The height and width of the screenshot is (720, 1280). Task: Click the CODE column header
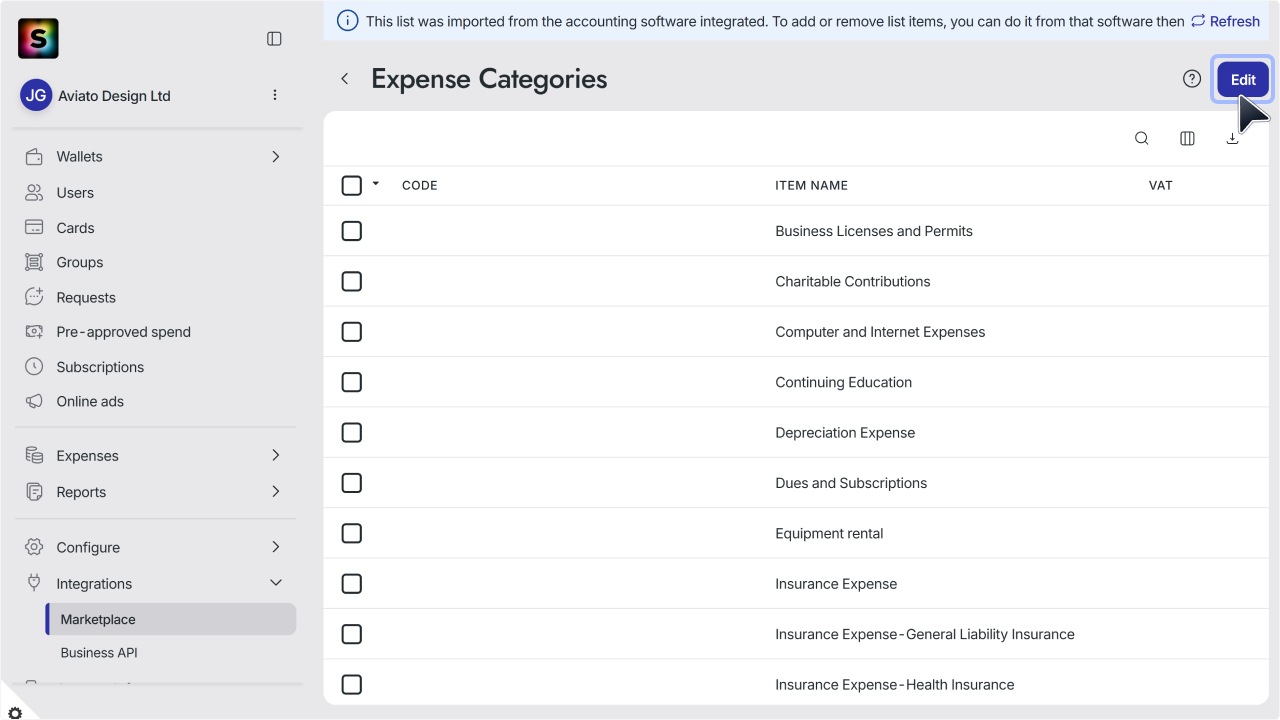click(420, 186)
